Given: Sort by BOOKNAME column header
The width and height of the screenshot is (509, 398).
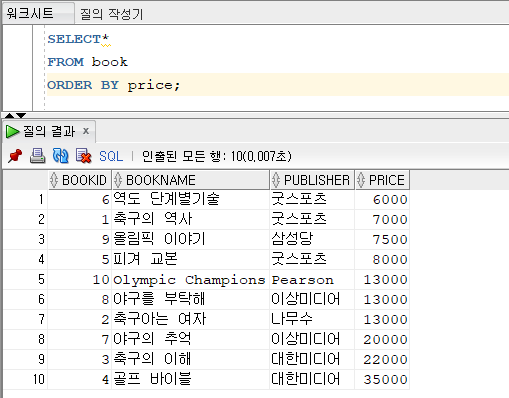Looking at the screenshot, I should 190,180.
